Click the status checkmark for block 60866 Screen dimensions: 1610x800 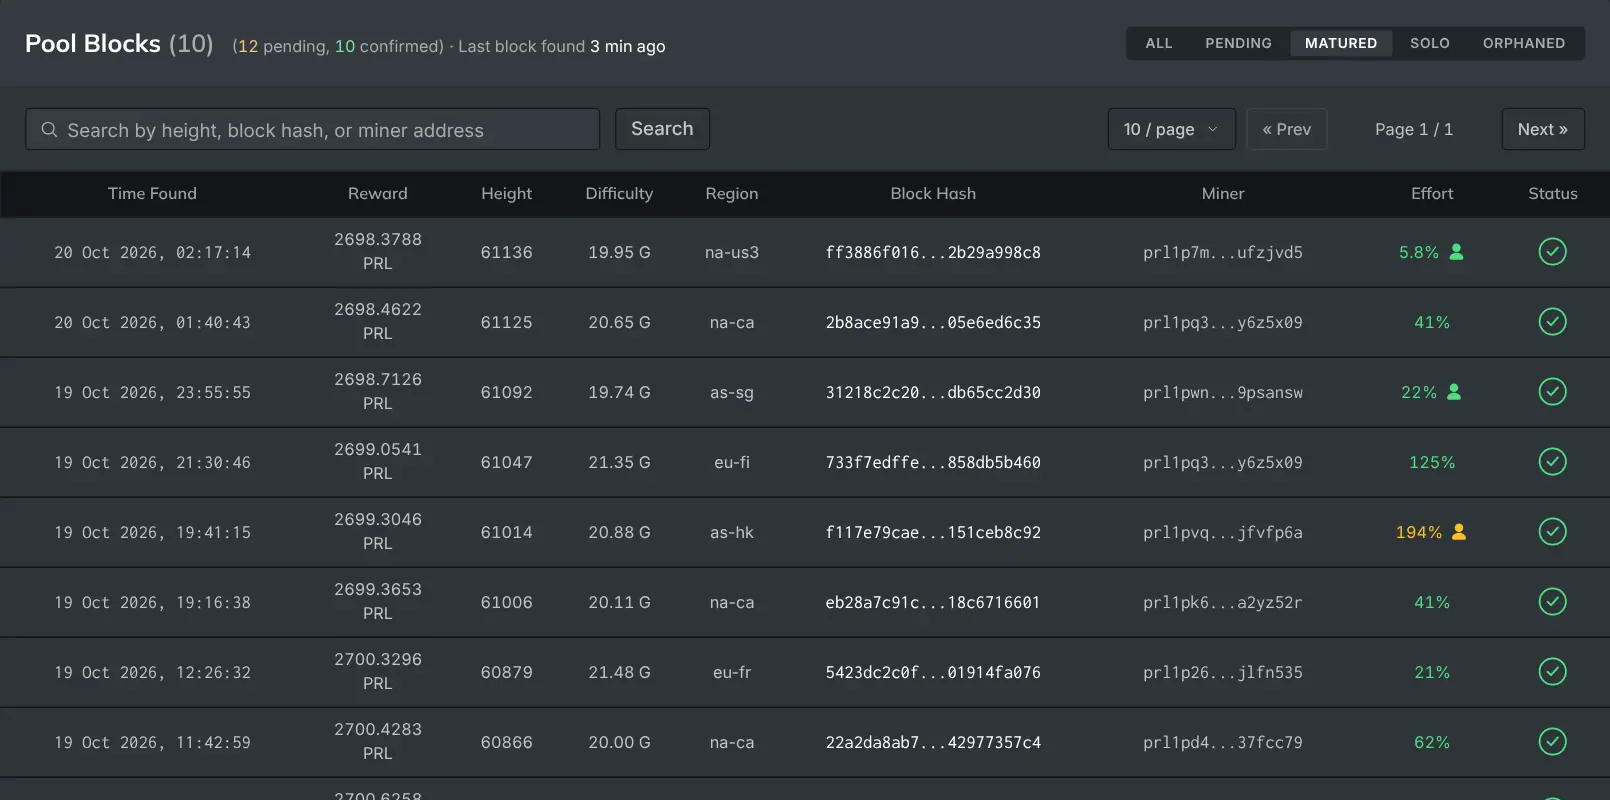[x=1552, y=742]
